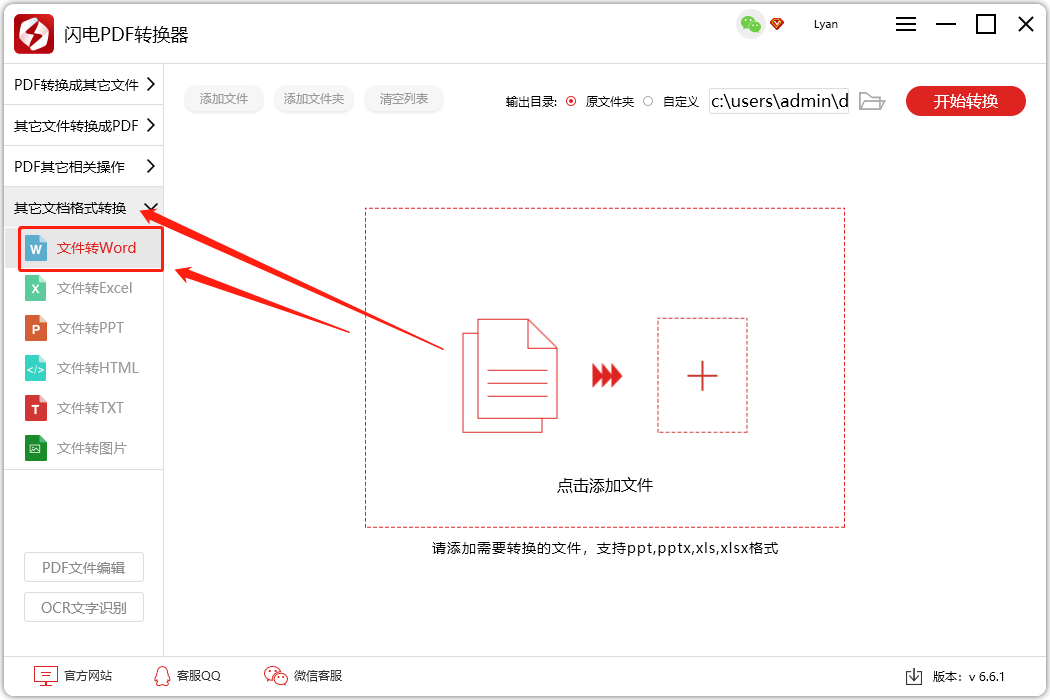Click version text v 6.6.1

tap(986, 677)
